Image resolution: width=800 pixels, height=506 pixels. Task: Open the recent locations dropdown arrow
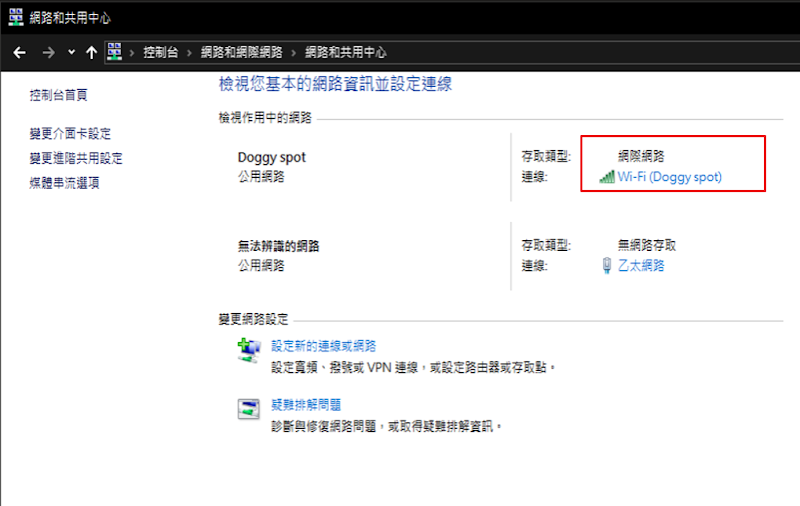71,52
